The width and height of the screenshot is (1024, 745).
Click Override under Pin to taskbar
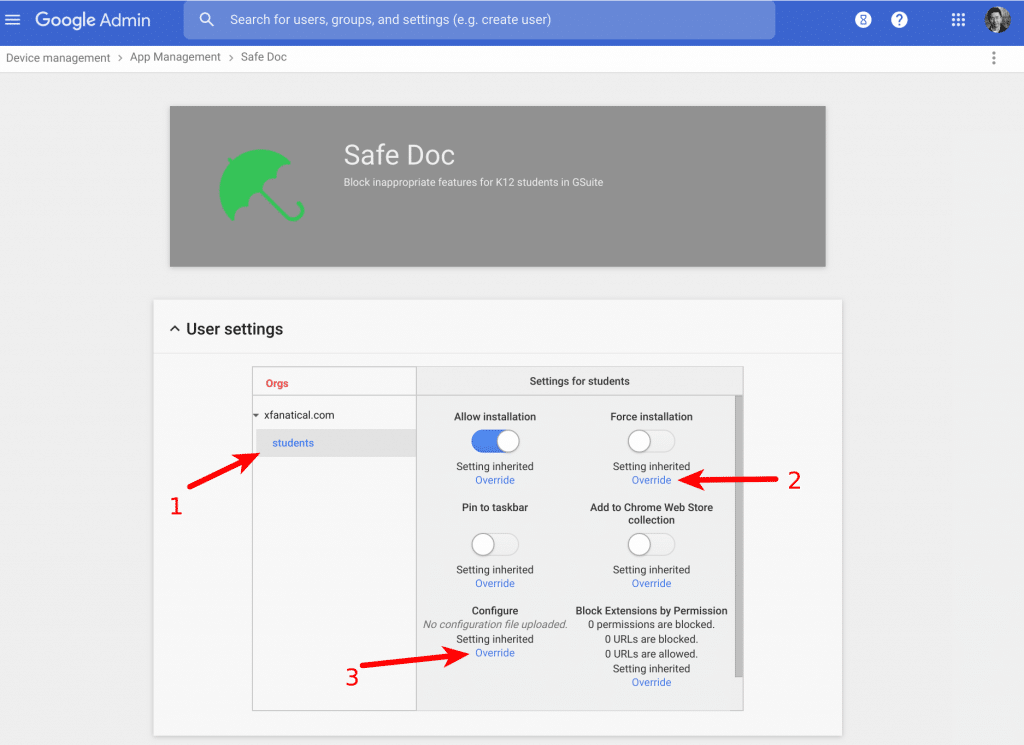[495, 583]
